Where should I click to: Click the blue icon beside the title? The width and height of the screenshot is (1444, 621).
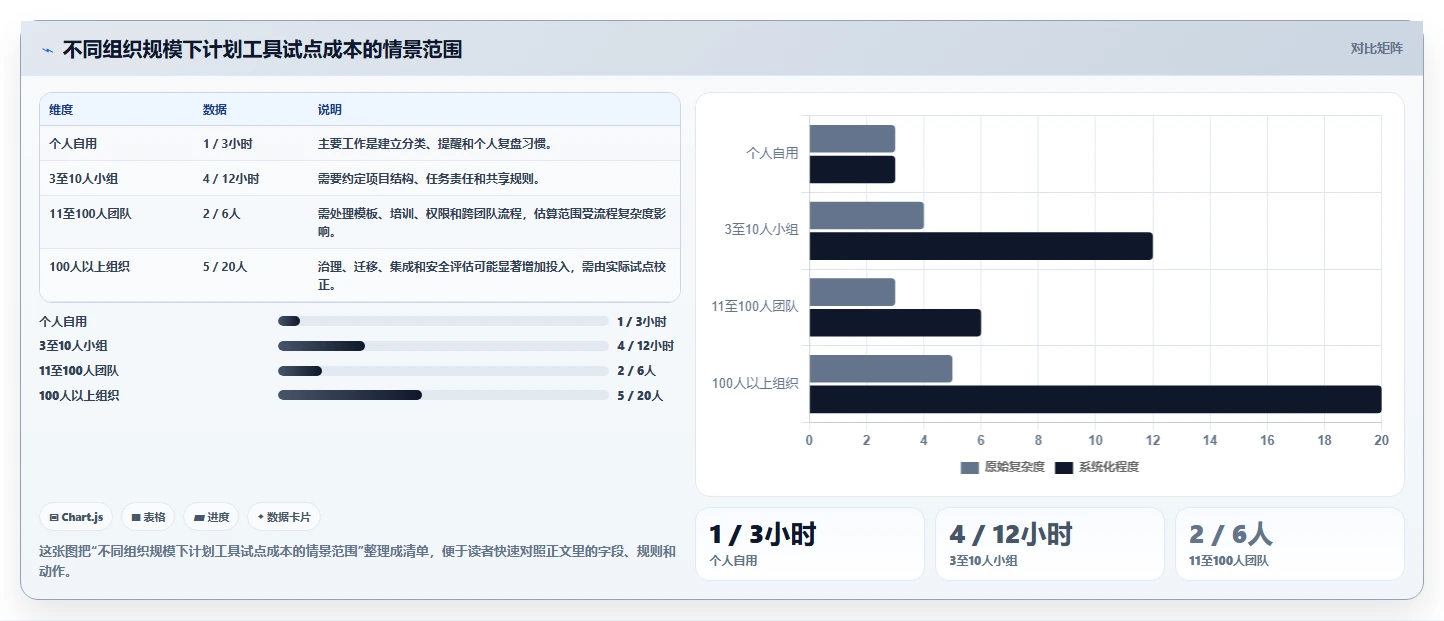pyautogui.click(x=48, y=50)
